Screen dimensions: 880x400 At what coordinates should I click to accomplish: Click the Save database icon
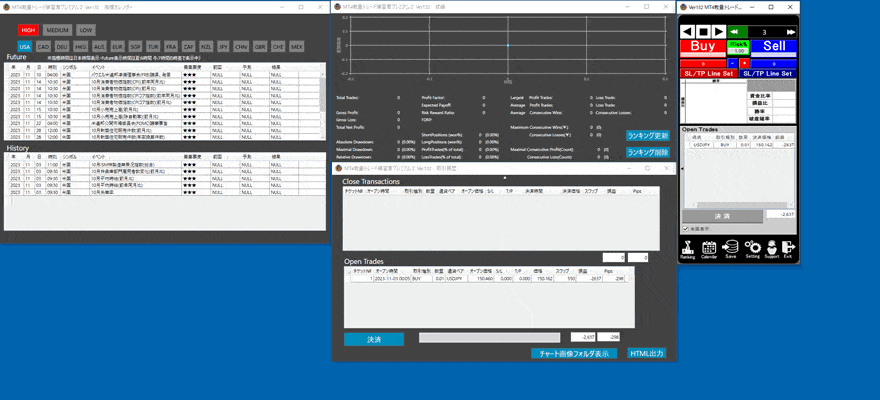click(x=731, y=248)
